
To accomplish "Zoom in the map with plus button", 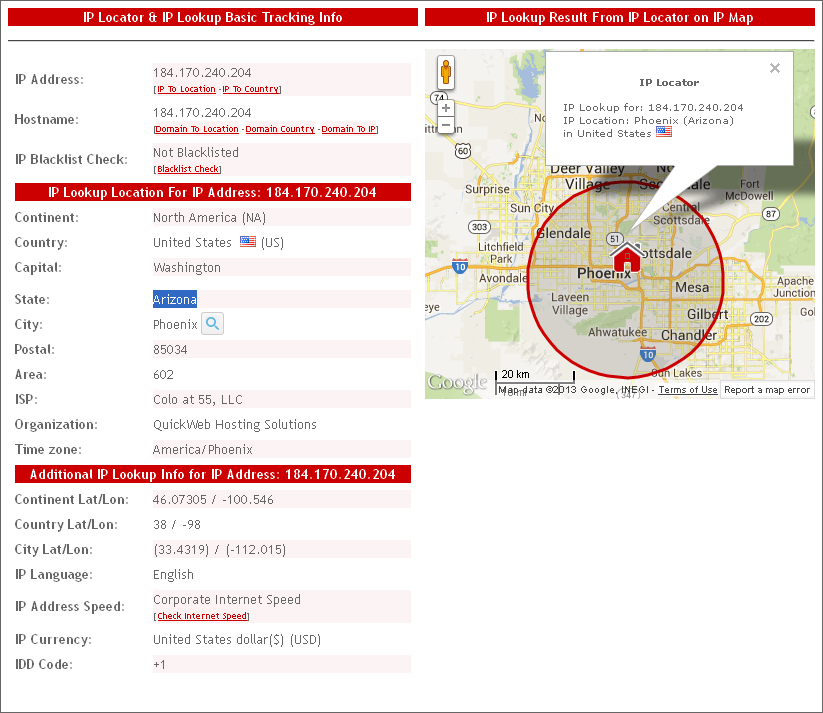I will (x=446, y=108).
